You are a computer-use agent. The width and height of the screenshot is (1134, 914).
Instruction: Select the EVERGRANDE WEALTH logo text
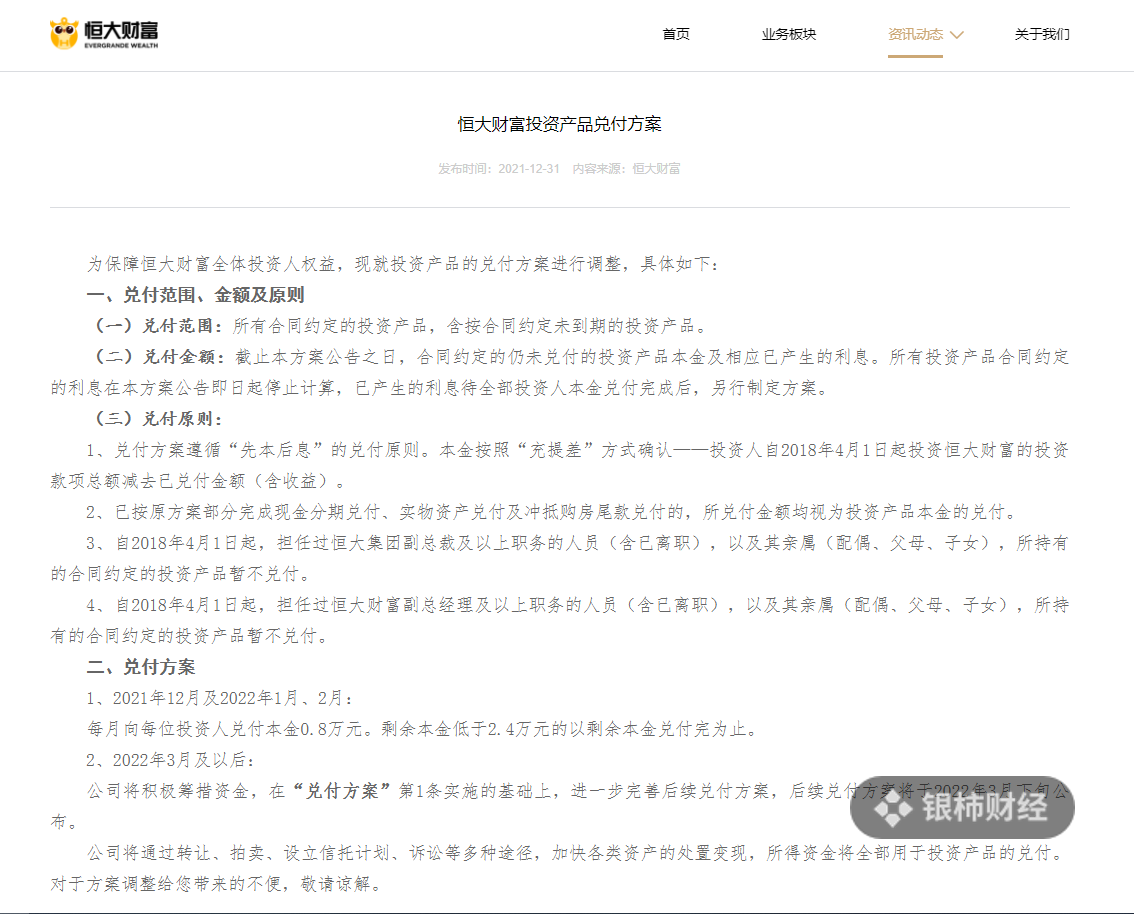point(121,45)
